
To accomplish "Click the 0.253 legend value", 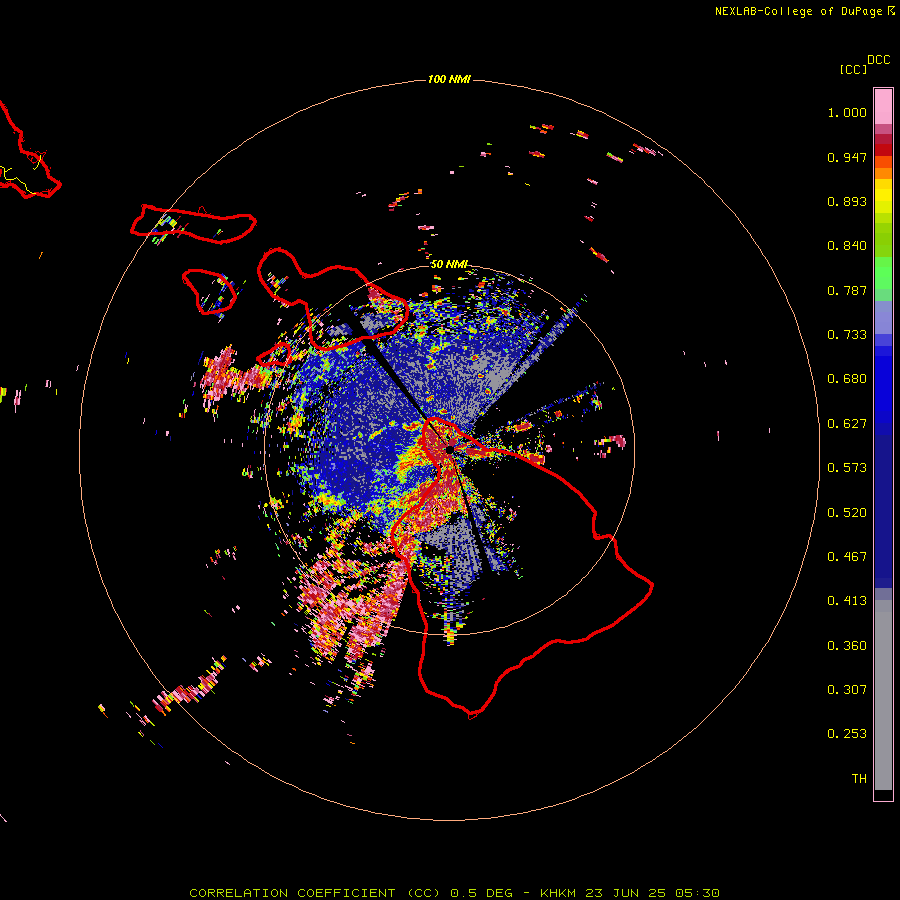I will point(847,734).
